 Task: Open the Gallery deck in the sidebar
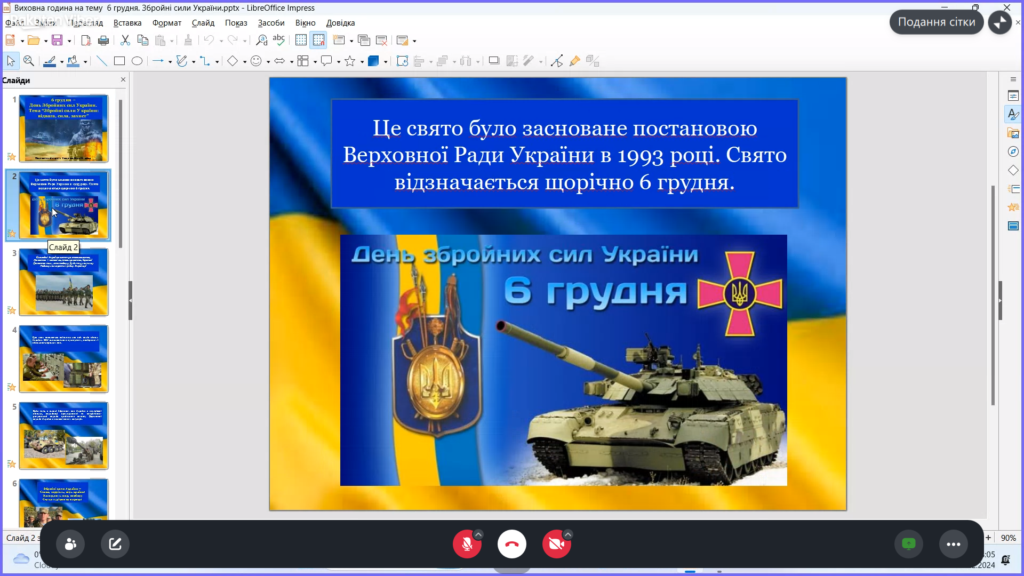[1012, 133]
